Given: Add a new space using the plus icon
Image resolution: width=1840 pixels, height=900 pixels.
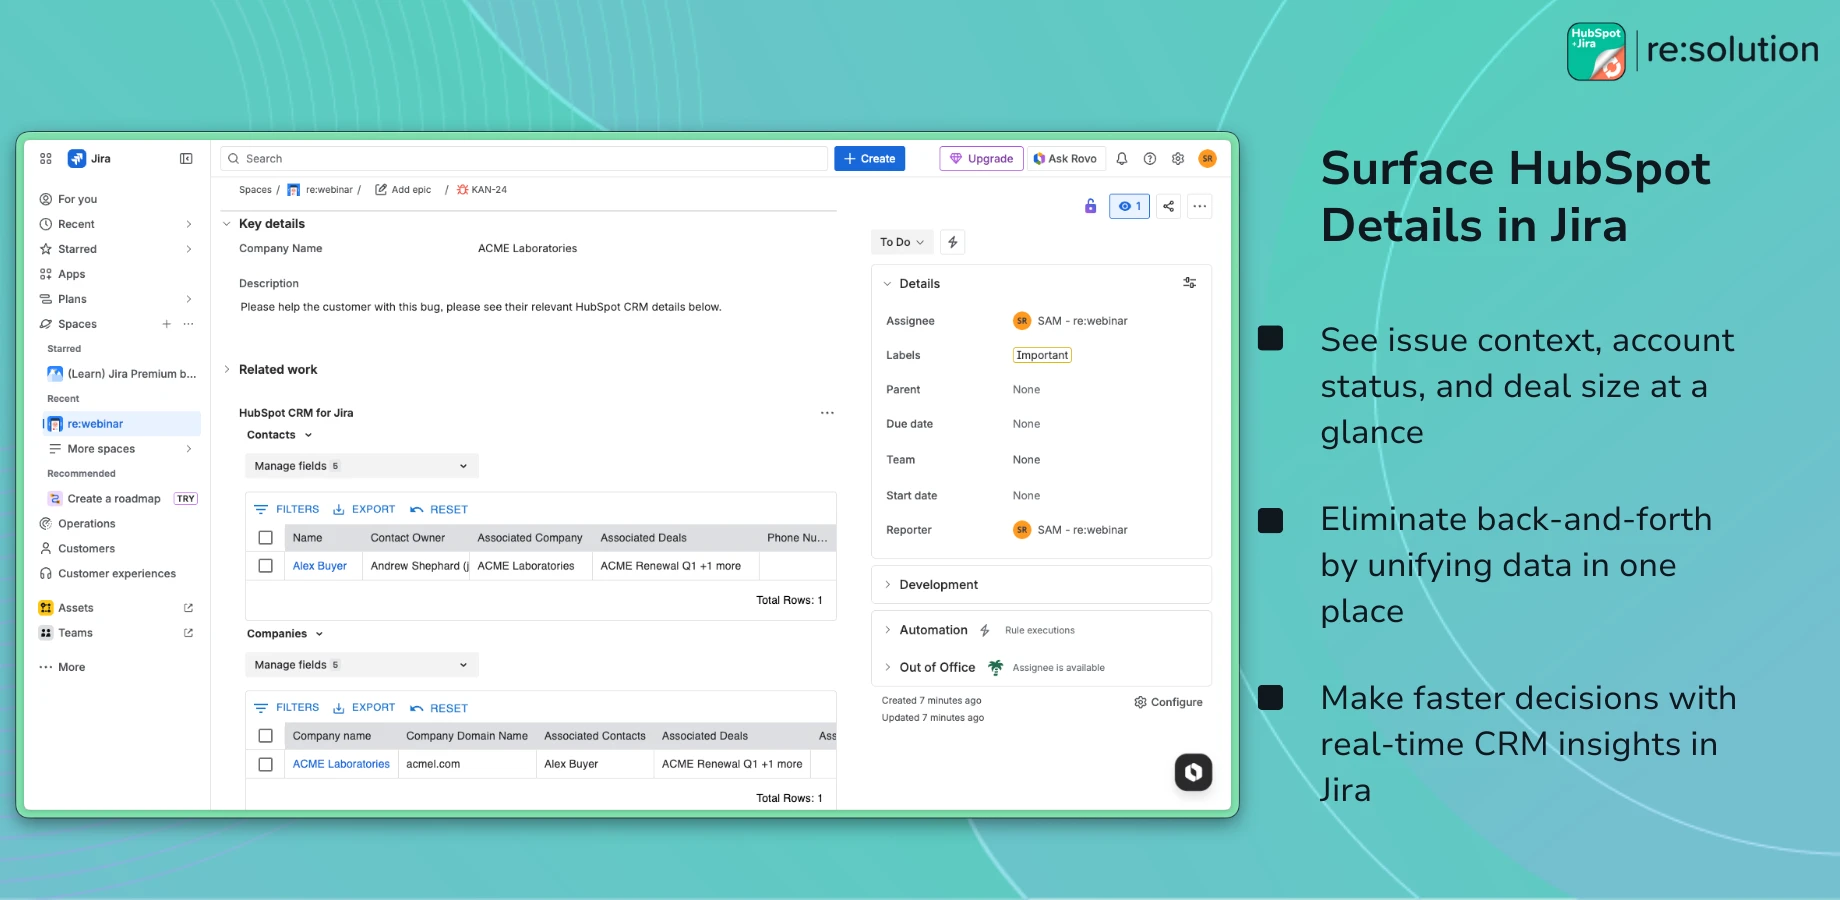Looking at the screenshot, I should tap(167, 324).
